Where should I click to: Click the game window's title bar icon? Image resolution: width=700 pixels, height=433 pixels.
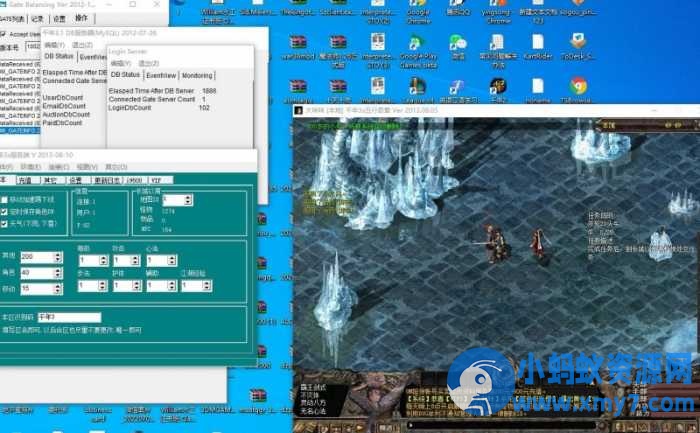tap(299, 110)
